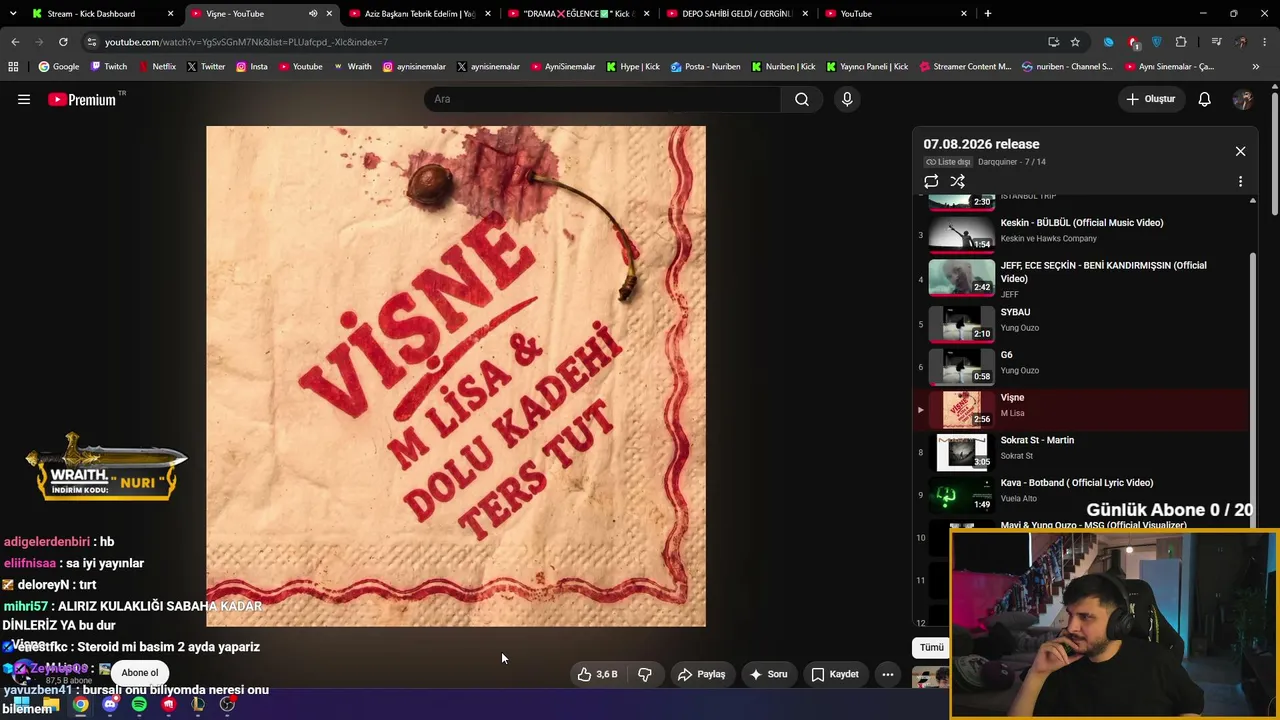Open the Twitter bookmark

point(206,67)
